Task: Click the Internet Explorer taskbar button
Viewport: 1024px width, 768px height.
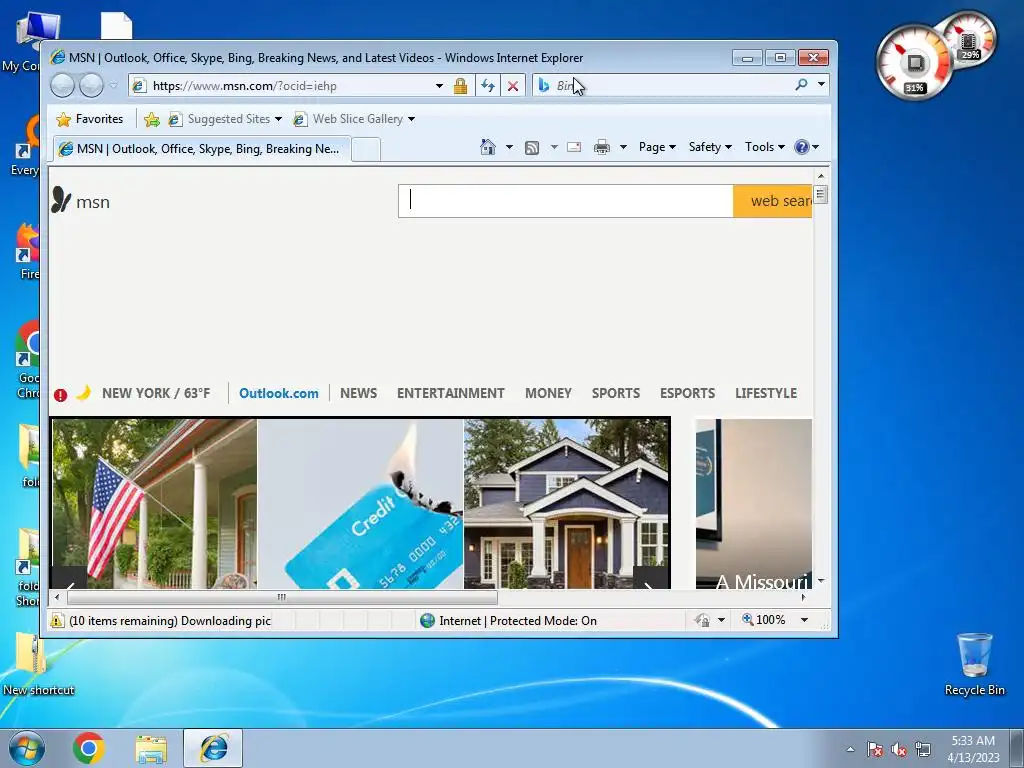Action: [213, 748]
